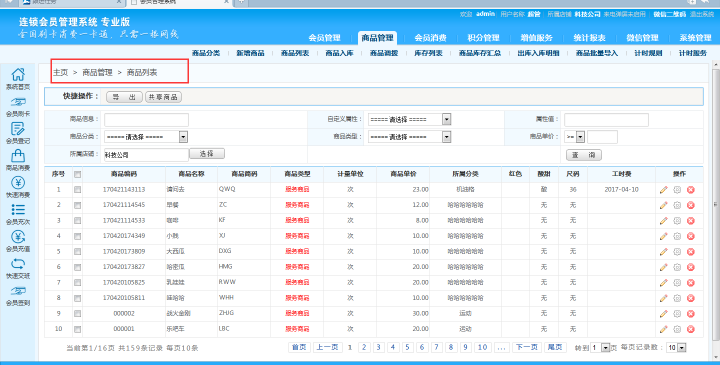
Task: Check the box for row 170421114533
Action: 78,221
